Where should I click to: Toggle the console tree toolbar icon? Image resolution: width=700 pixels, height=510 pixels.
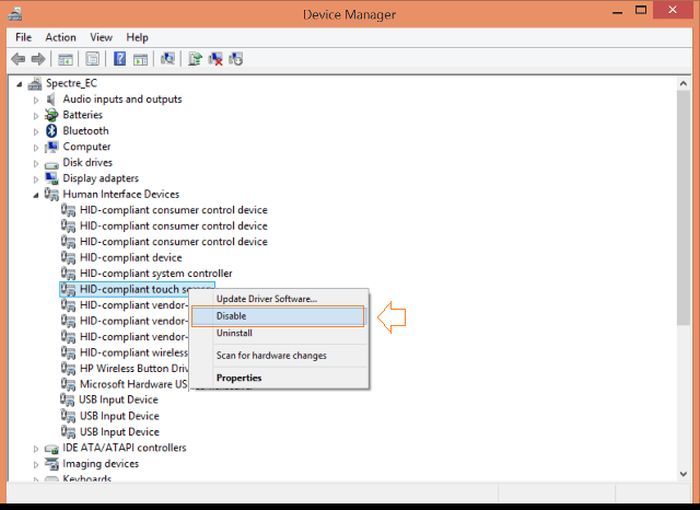(66, 59)
